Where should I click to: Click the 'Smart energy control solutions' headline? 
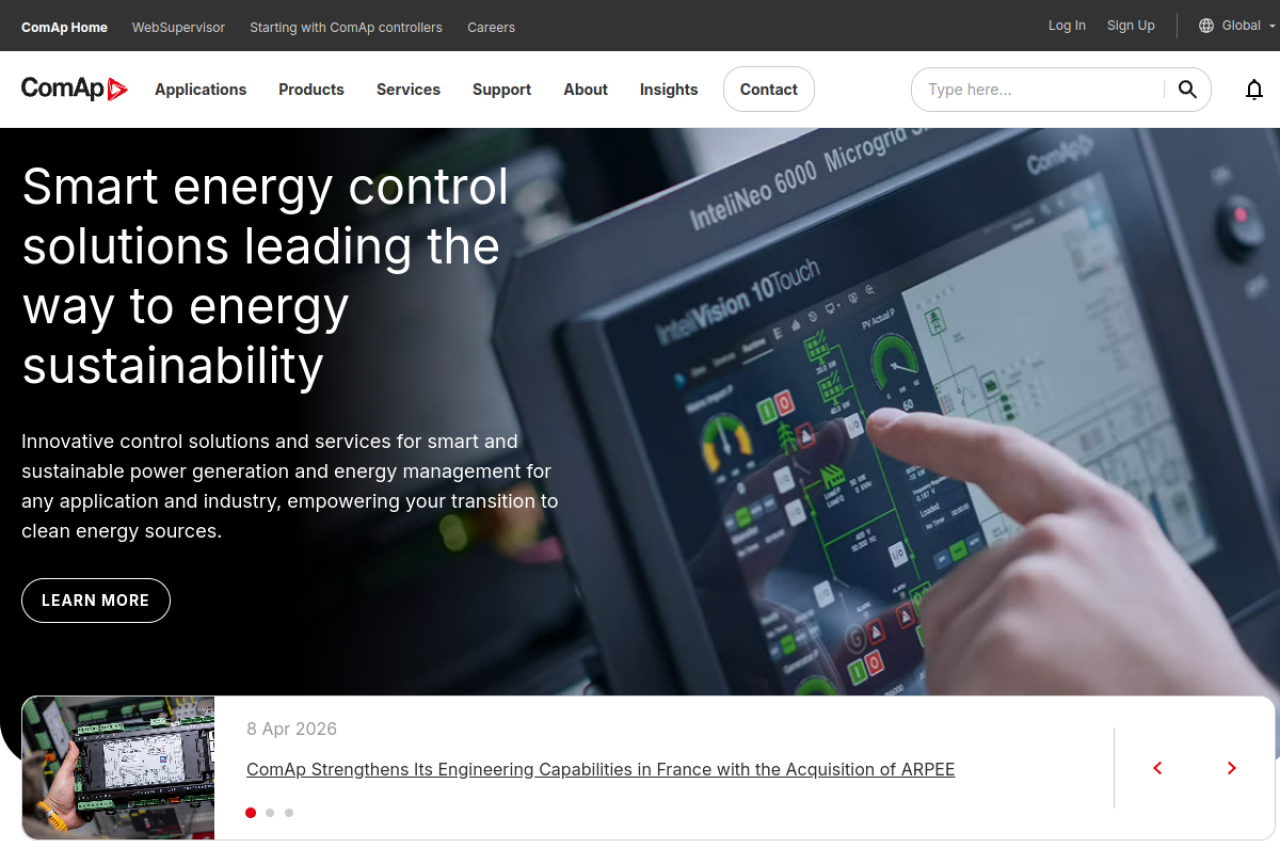[x=266, y=276]
